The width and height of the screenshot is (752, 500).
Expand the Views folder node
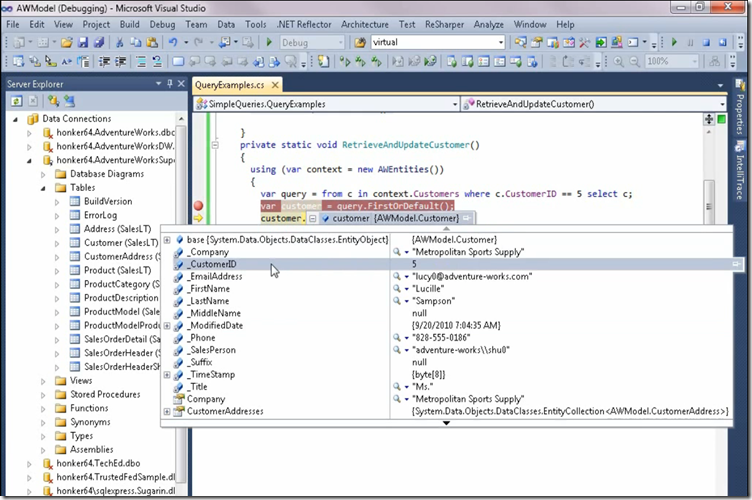tap(43, 381)
